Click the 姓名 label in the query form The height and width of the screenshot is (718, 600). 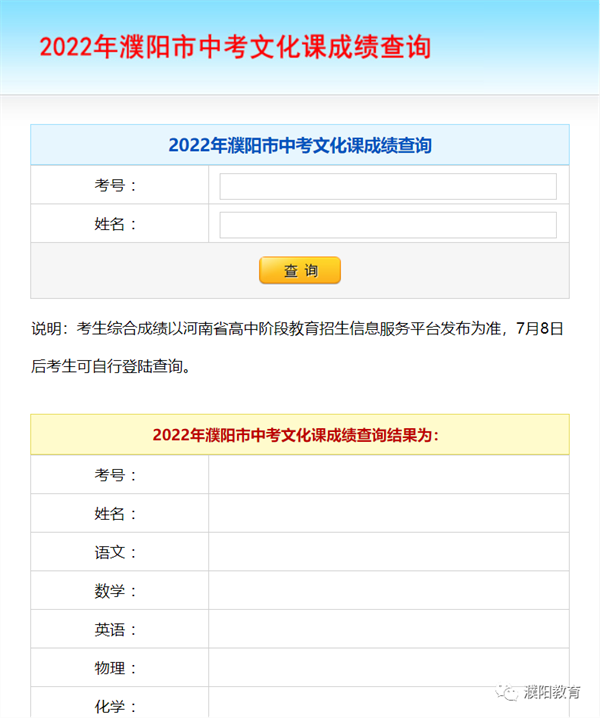(115, 224)
